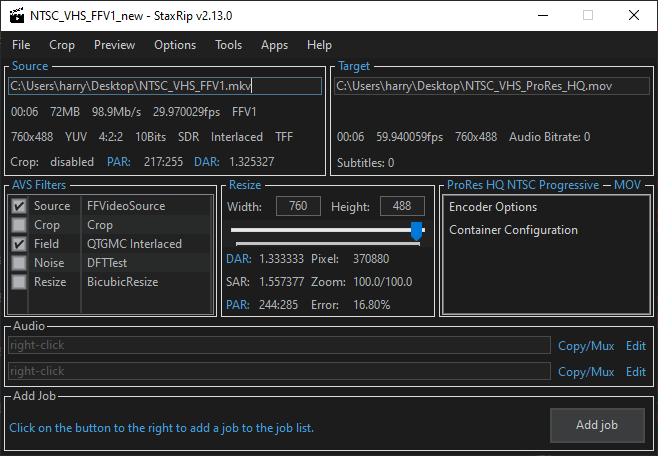This screenshot has height=456, width=658.
Task: Click the StaxRip clapperboard title bar icon
Action: pyautogui.click(x=17, y=16)
